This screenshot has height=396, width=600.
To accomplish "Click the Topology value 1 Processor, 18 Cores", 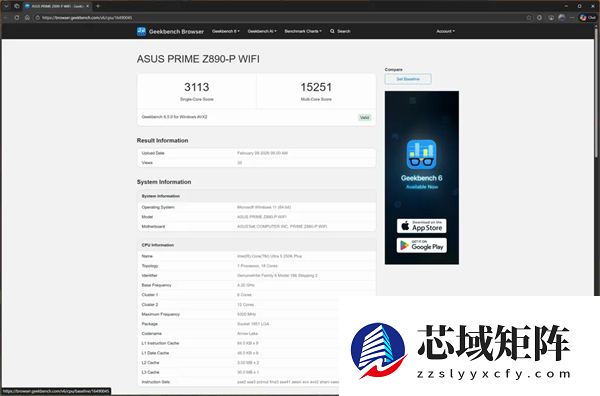I will tap(257, 266).
